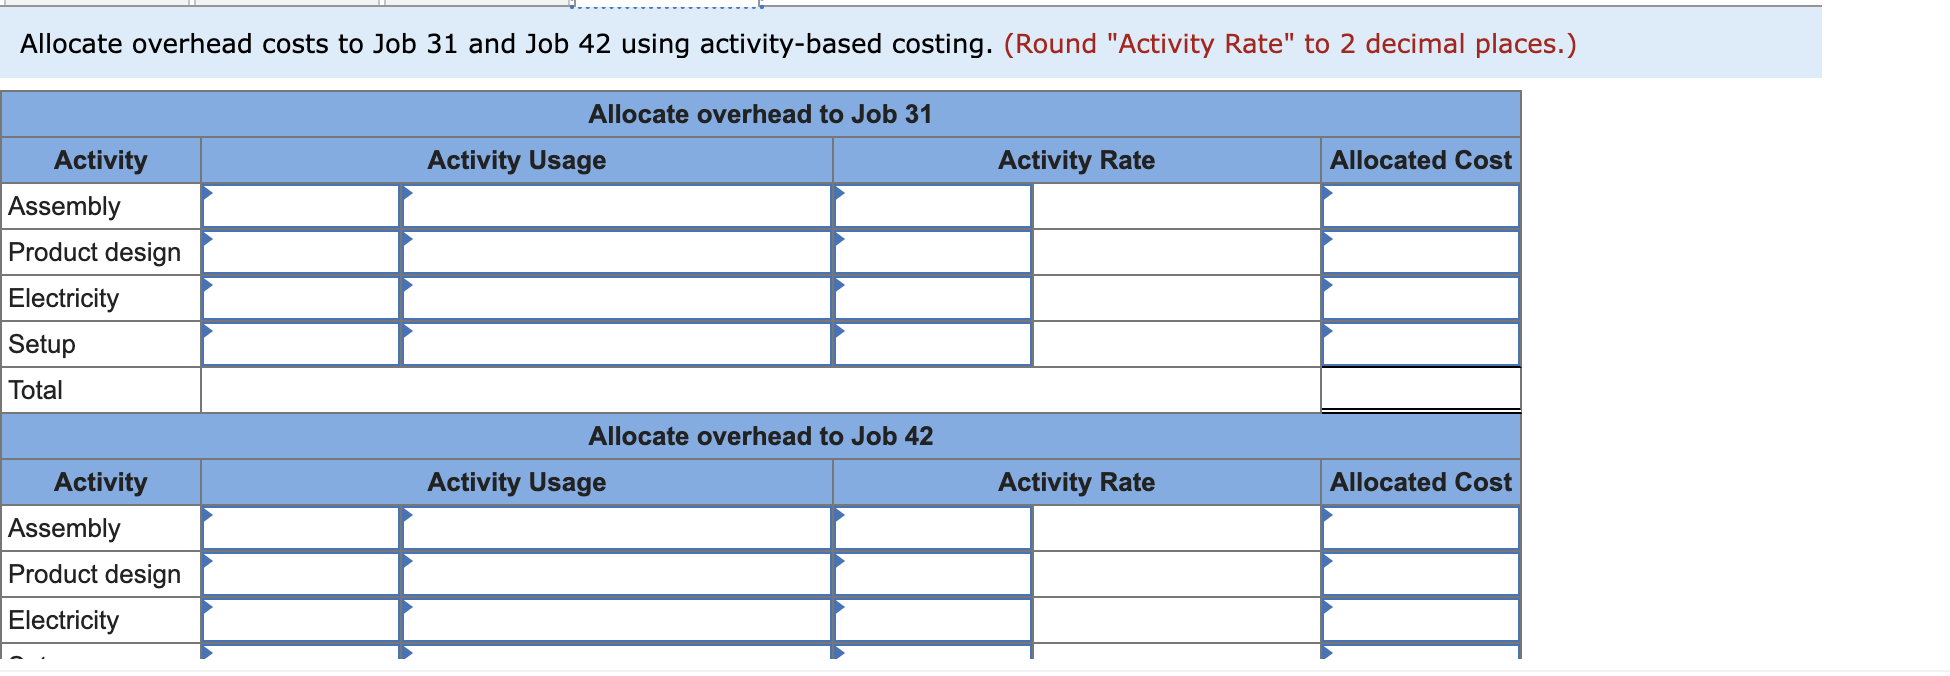The width and height of the screenshot is (1950, 676).
Task: Open the Assembly Activity Usage dropdown for Job 31
Action: 207,197
